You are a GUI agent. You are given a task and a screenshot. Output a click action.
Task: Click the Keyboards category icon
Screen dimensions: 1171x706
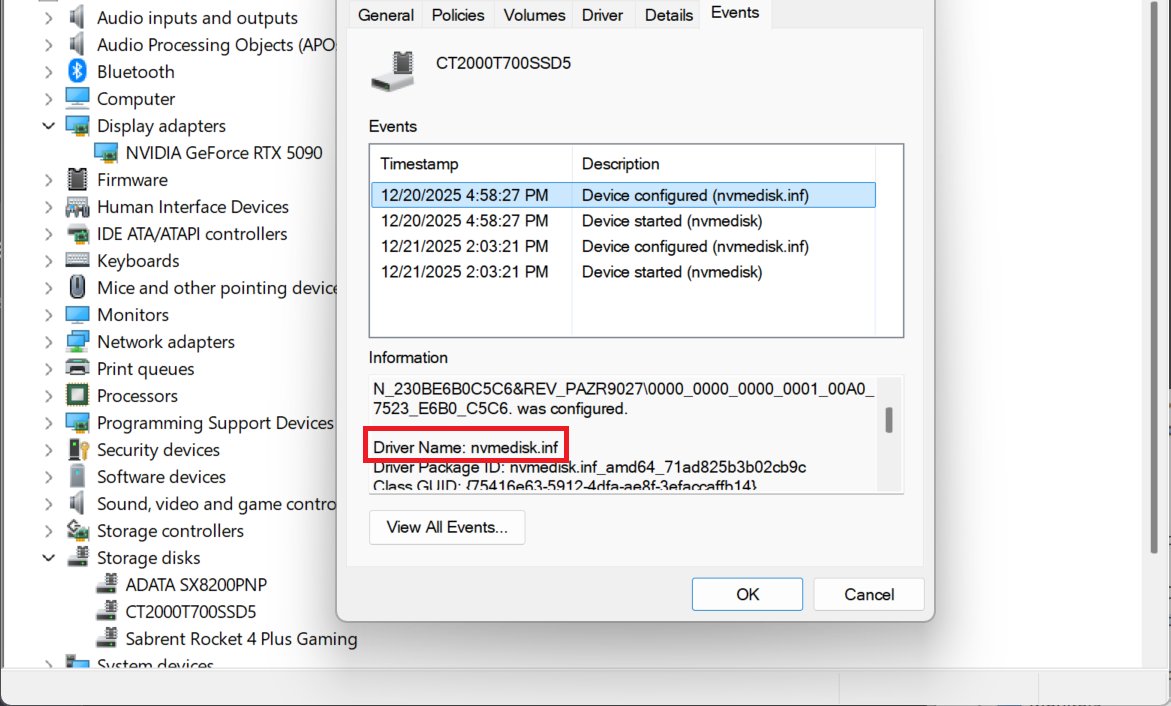tap(77, 260)
